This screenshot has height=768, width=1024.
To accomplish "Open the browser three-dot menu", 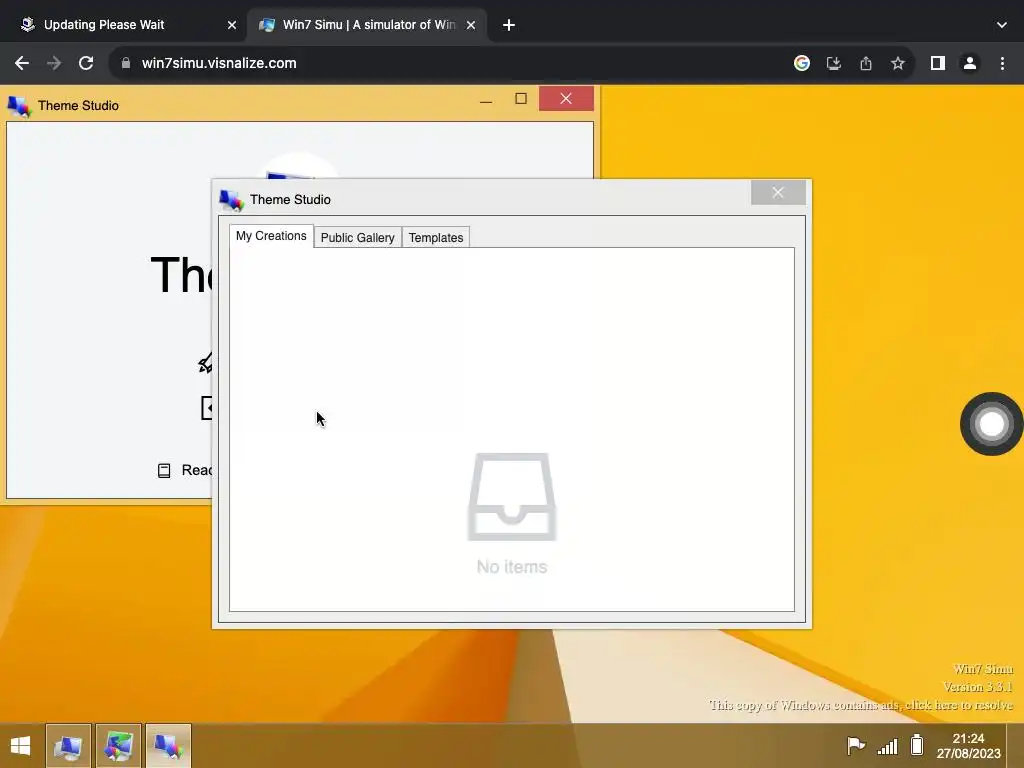I will click(1002, 63).
